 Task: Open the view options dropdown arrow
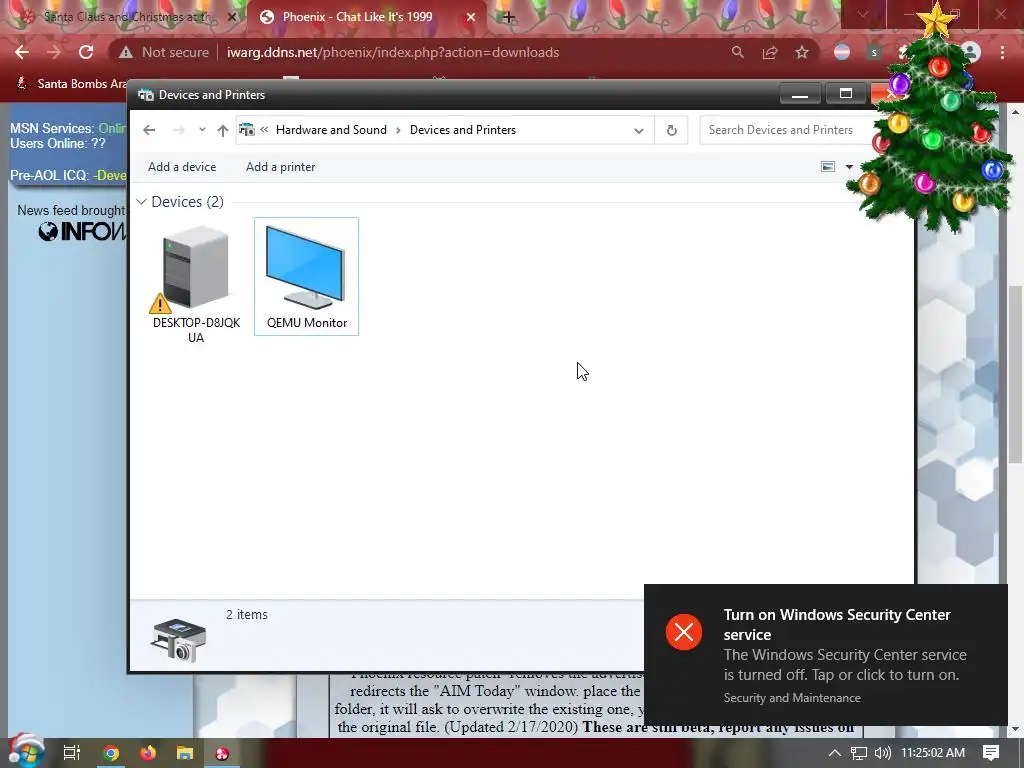pos(849,167)
